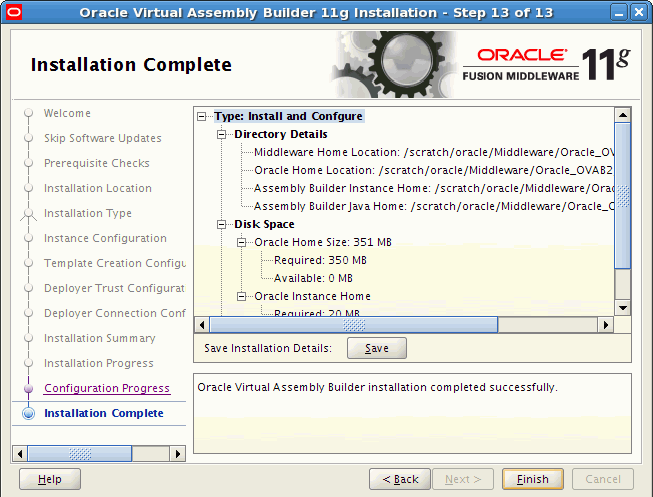653x497 pixels.
Task: Click the details tree scroll right arrow
Action: coord(606,325)
